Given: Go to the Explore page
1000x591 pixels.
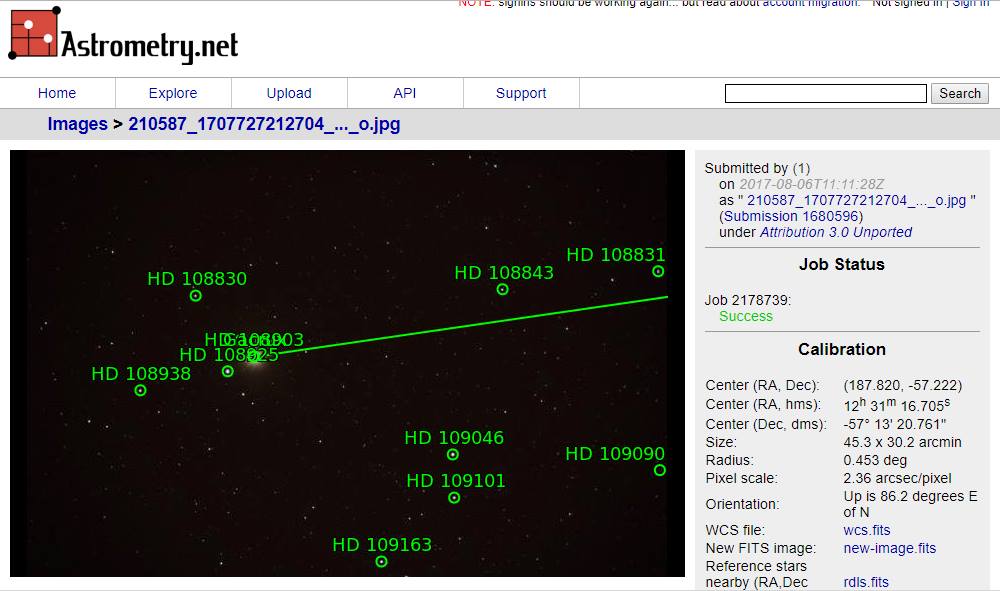Looking at the screenshot, I should [173, 93].
